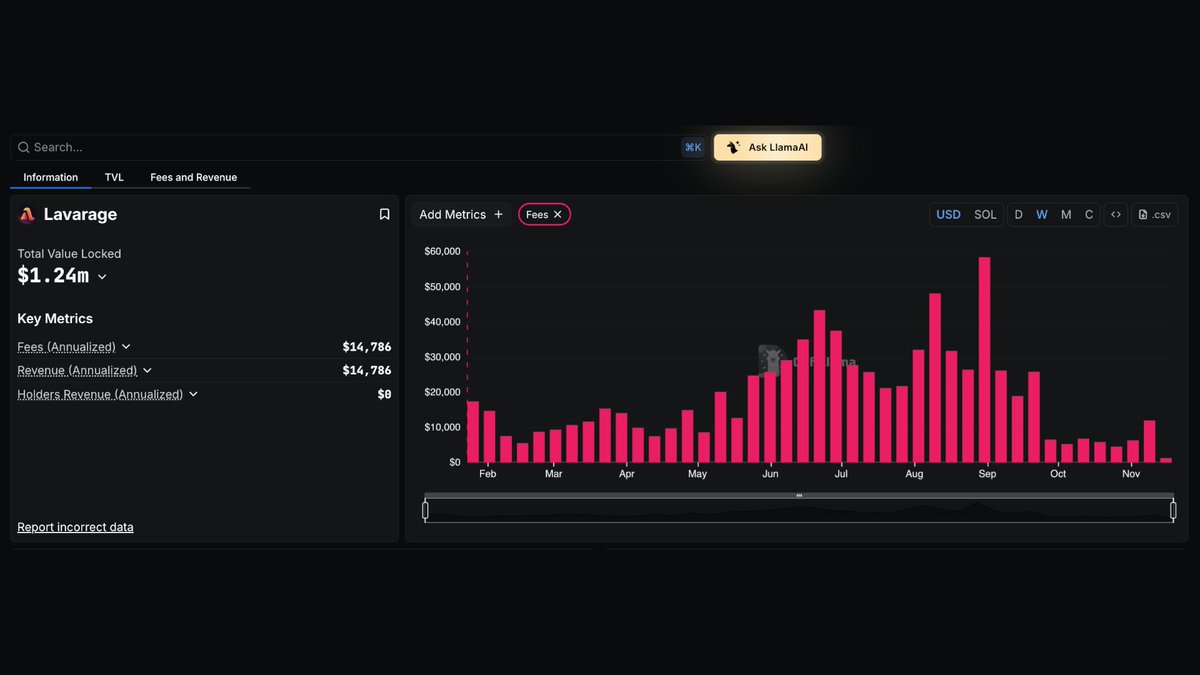Click the Report incorrect data link

coord(75,527)
